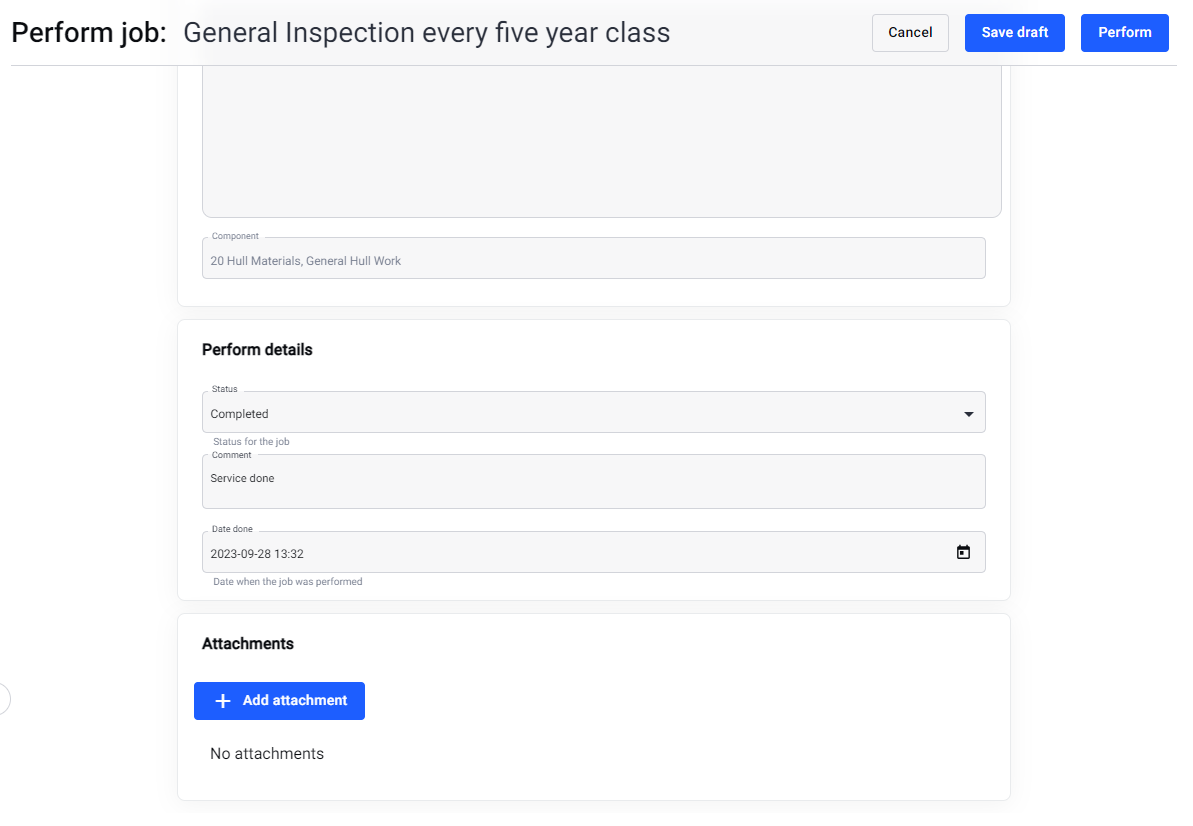Focus the Comment field containing Service done
The height and width of the screenshot is (826, 1193).
[593, 481]
